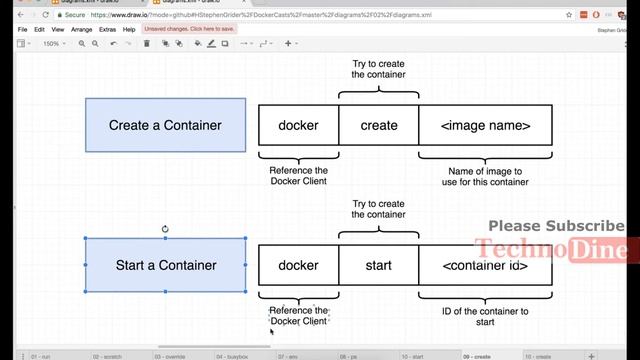This screenshot has height=360, width=640.
Task: Click the redo arrow icon
Action: click(128, 43)
